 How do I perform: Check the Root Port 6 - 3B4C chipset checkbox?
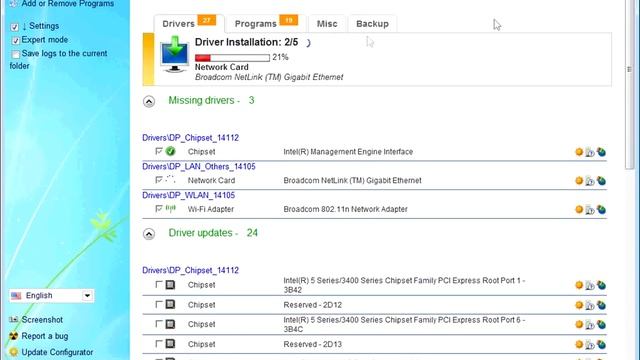pos(159,324)
